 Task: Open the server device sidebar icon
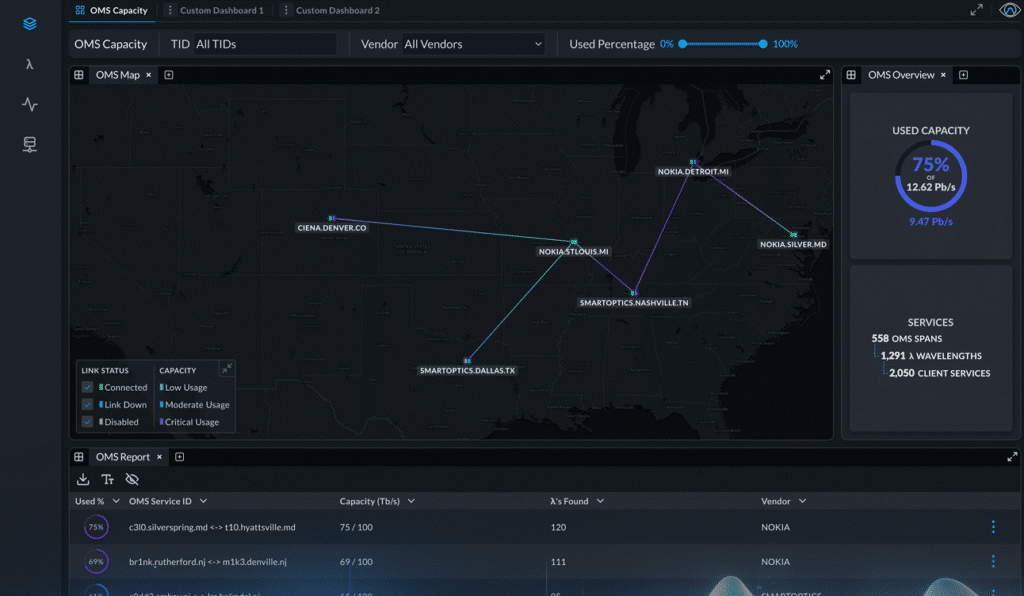pyautogui.click(x=29, y=144)
